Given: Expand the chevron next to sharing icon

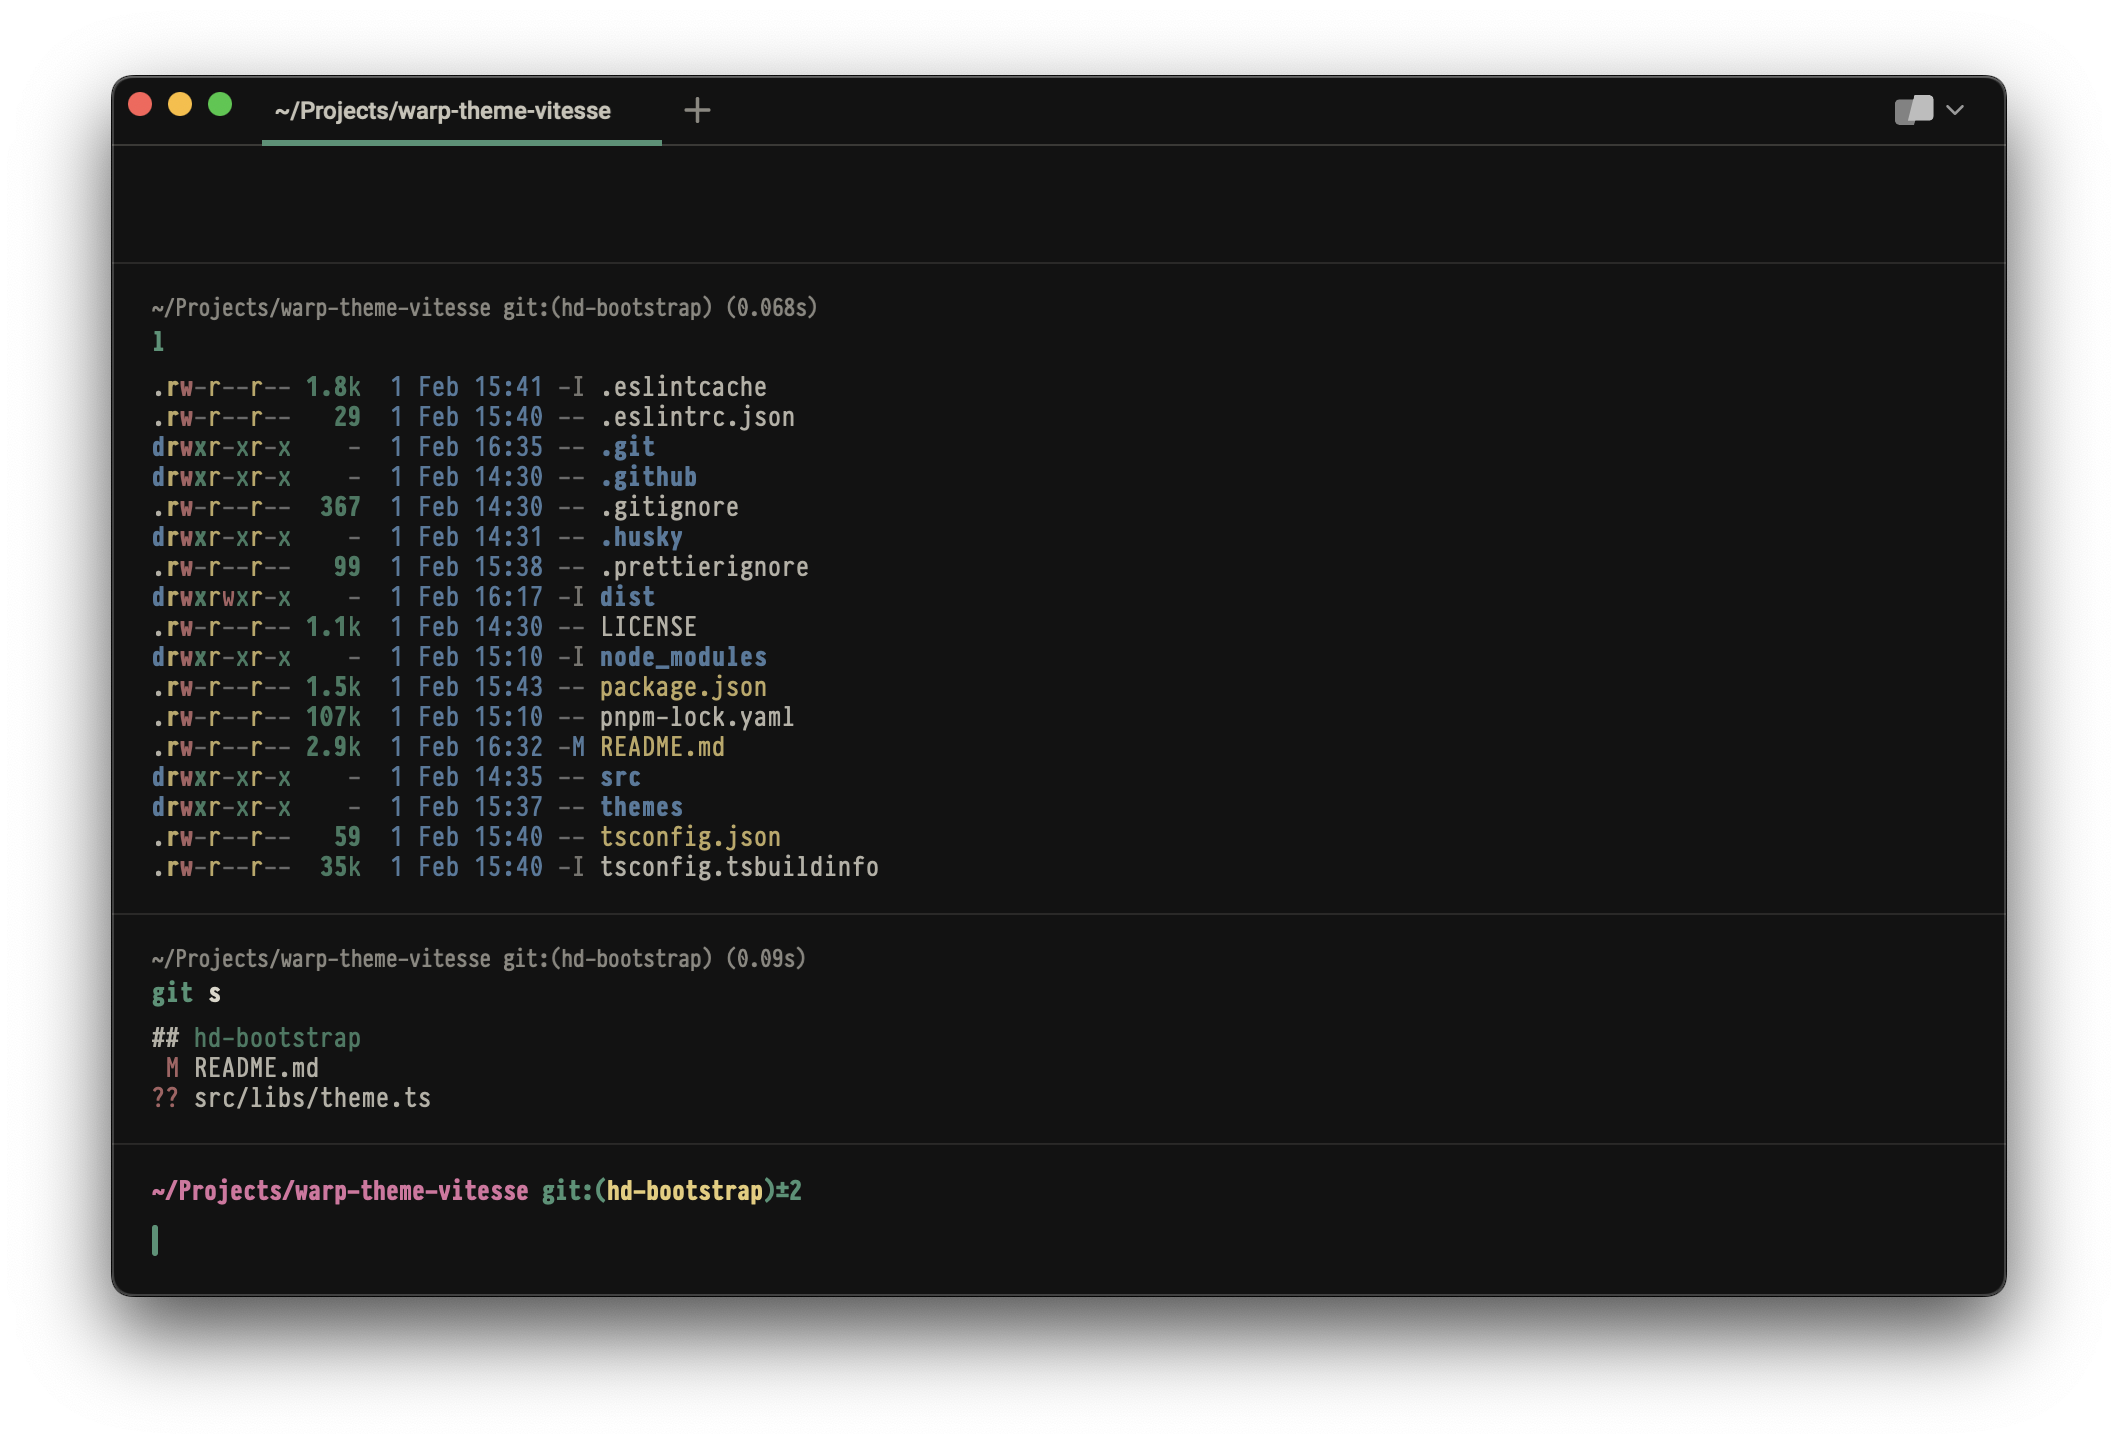Looking at the screenshot, I should (x=1956, y=110).
